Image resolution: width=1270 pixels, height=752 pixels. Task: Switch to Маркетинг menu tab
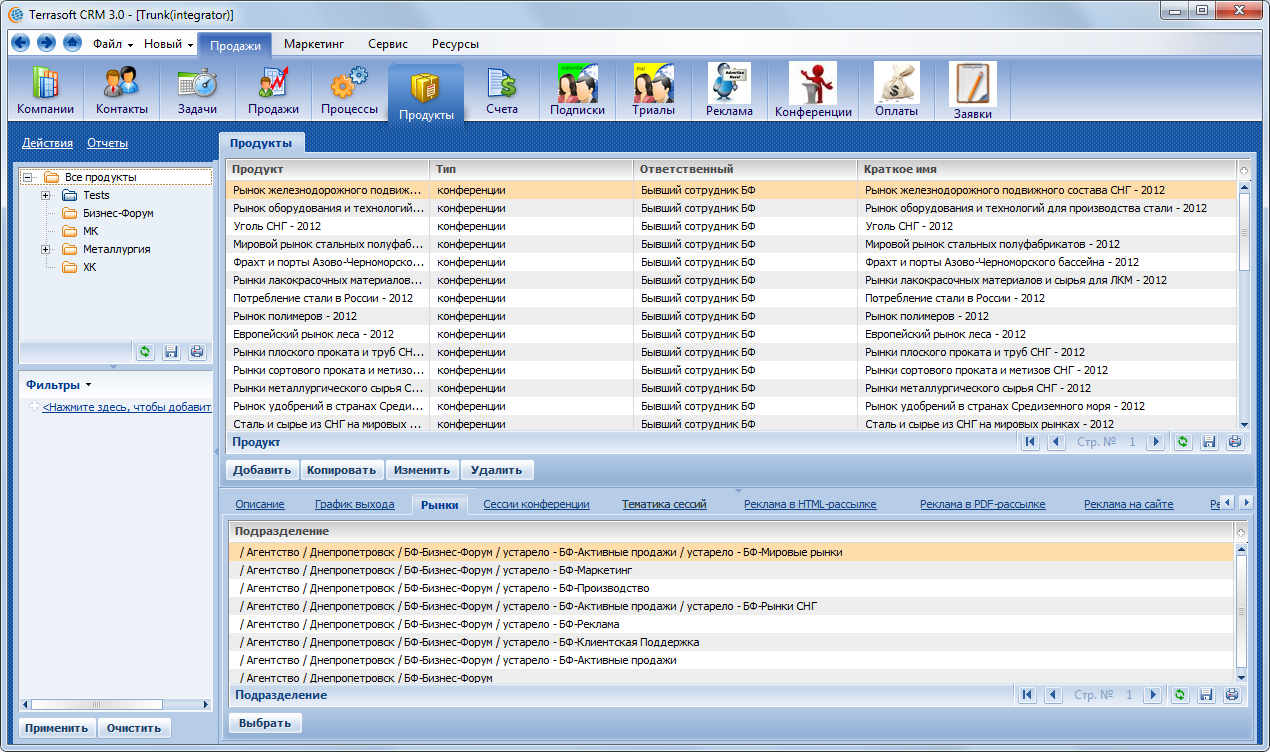[314, 44]
